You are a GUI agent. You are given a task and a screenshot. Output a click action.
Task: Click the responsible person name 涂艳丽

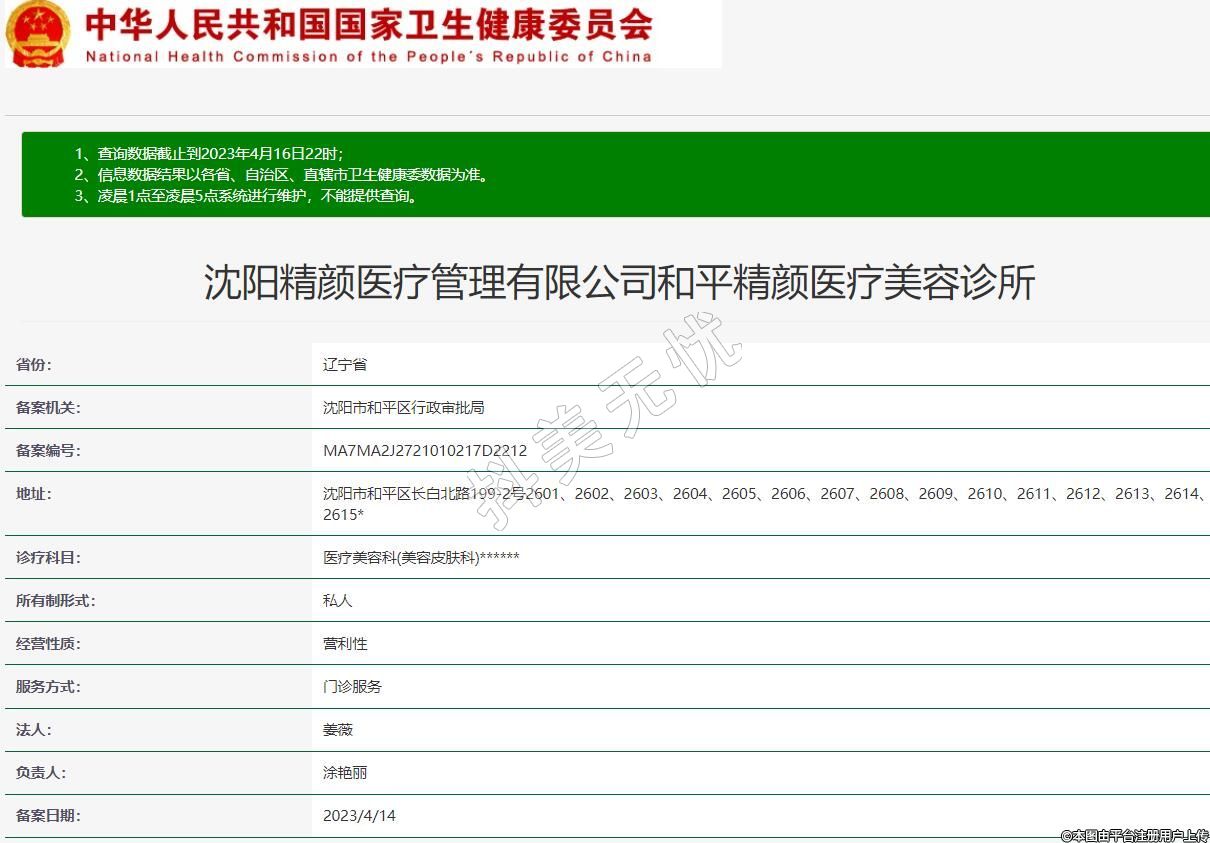(344, 772)
